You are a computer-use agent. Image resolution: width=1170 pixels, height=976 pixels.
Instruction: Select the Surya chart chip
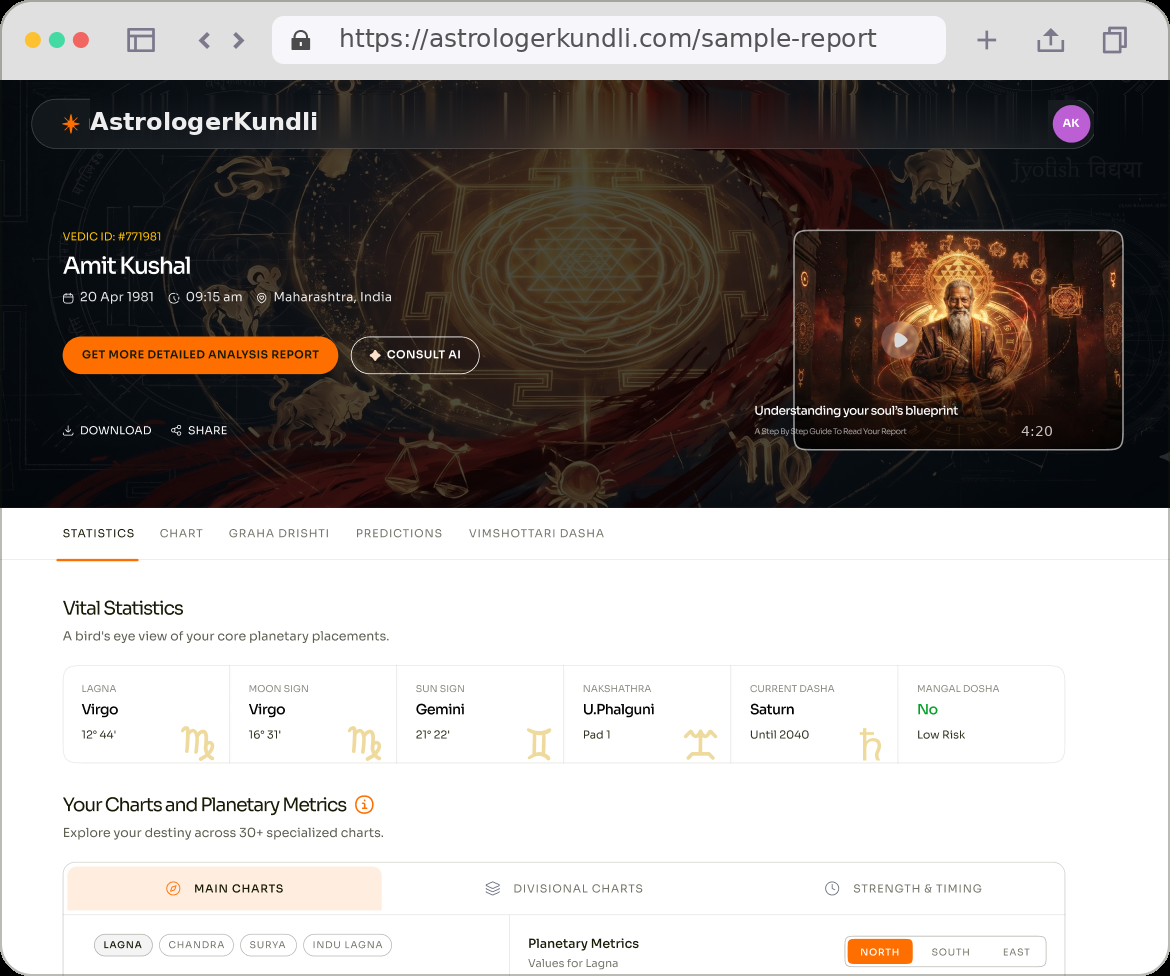[x=268, y=945]
